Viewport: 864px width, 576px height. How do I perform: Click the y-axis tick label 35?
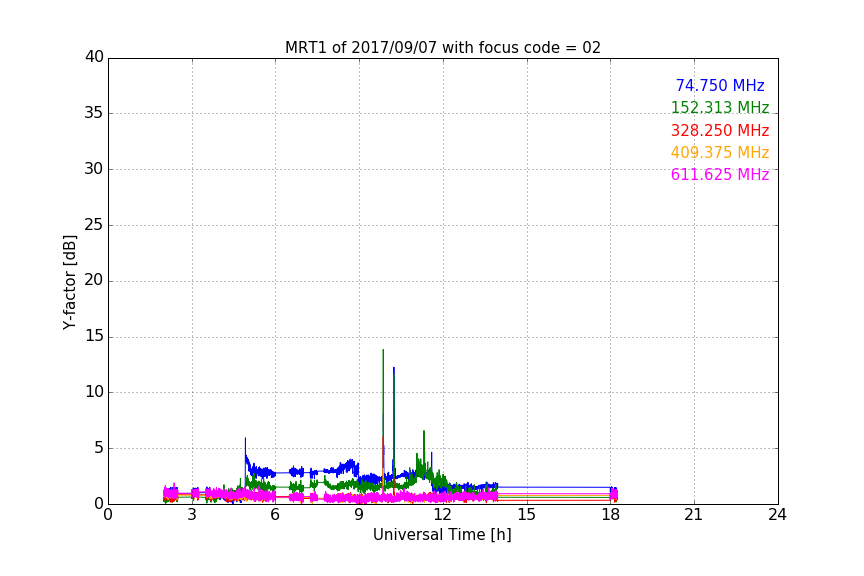94,113
